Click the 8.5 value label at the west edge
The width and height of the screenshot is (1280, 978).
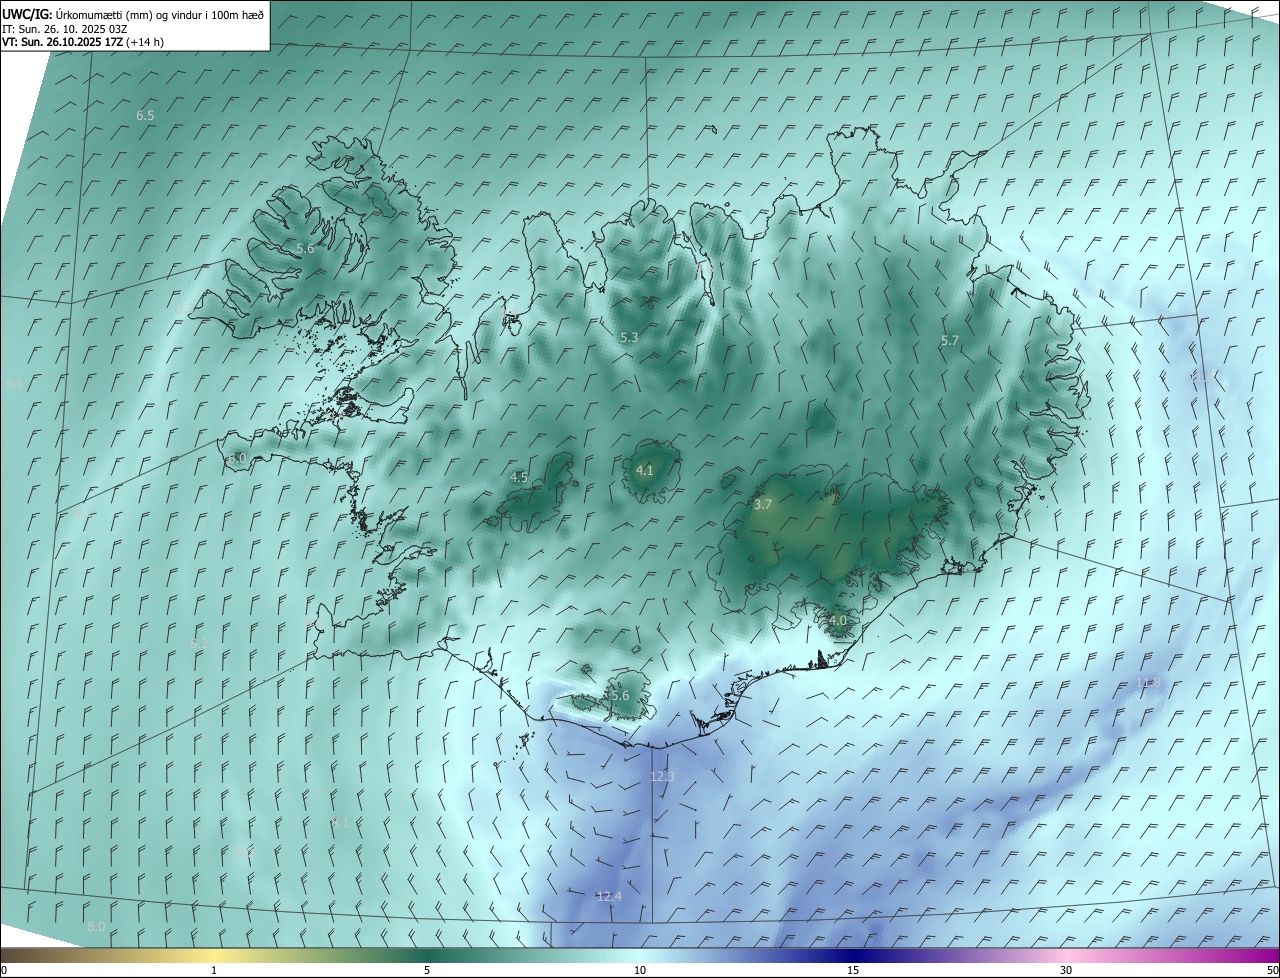click(14, 385)
